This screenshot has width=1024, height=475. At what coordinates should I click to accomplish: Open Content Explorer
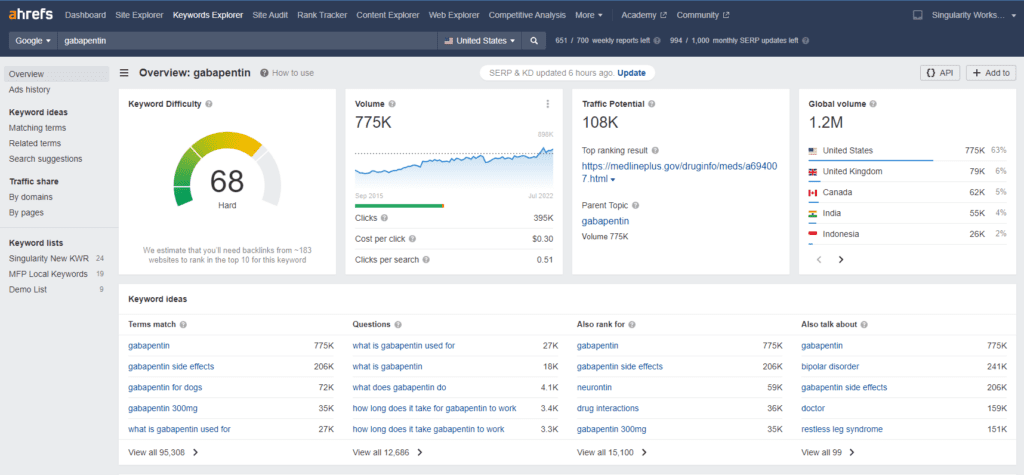click(x=388, y=14)
